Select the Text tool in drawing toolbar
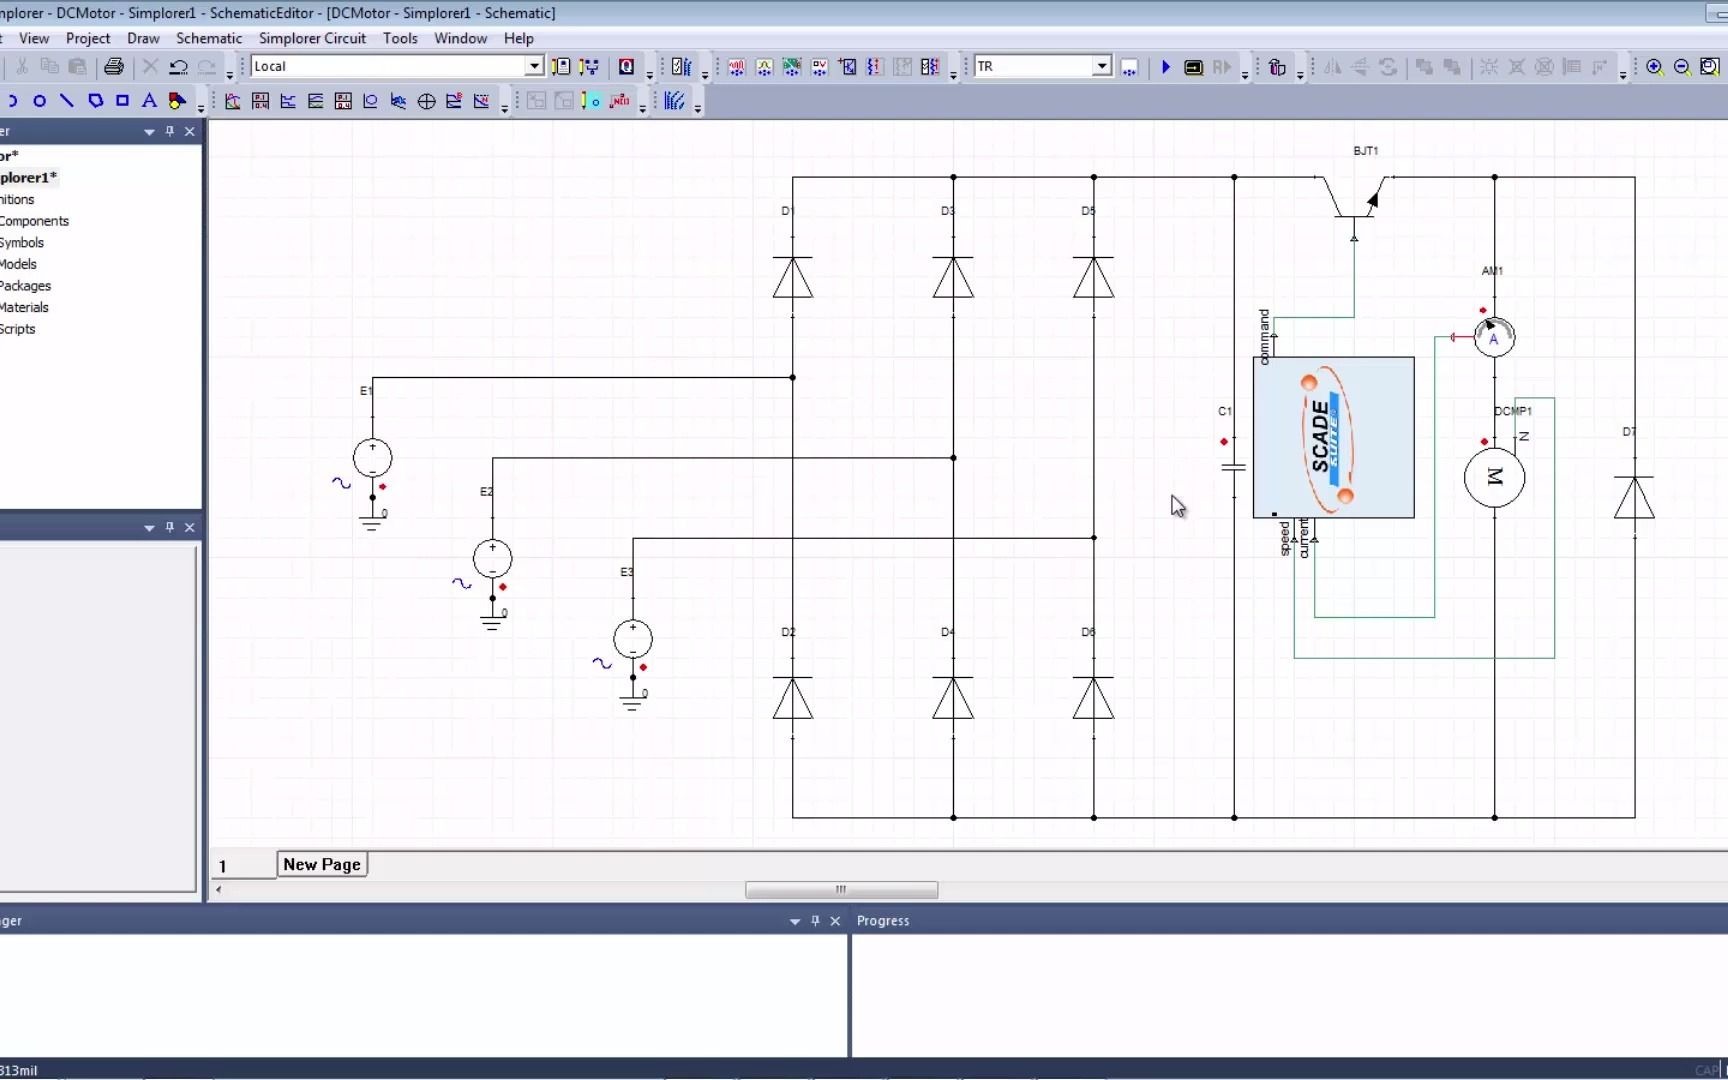 pos(149,100)
